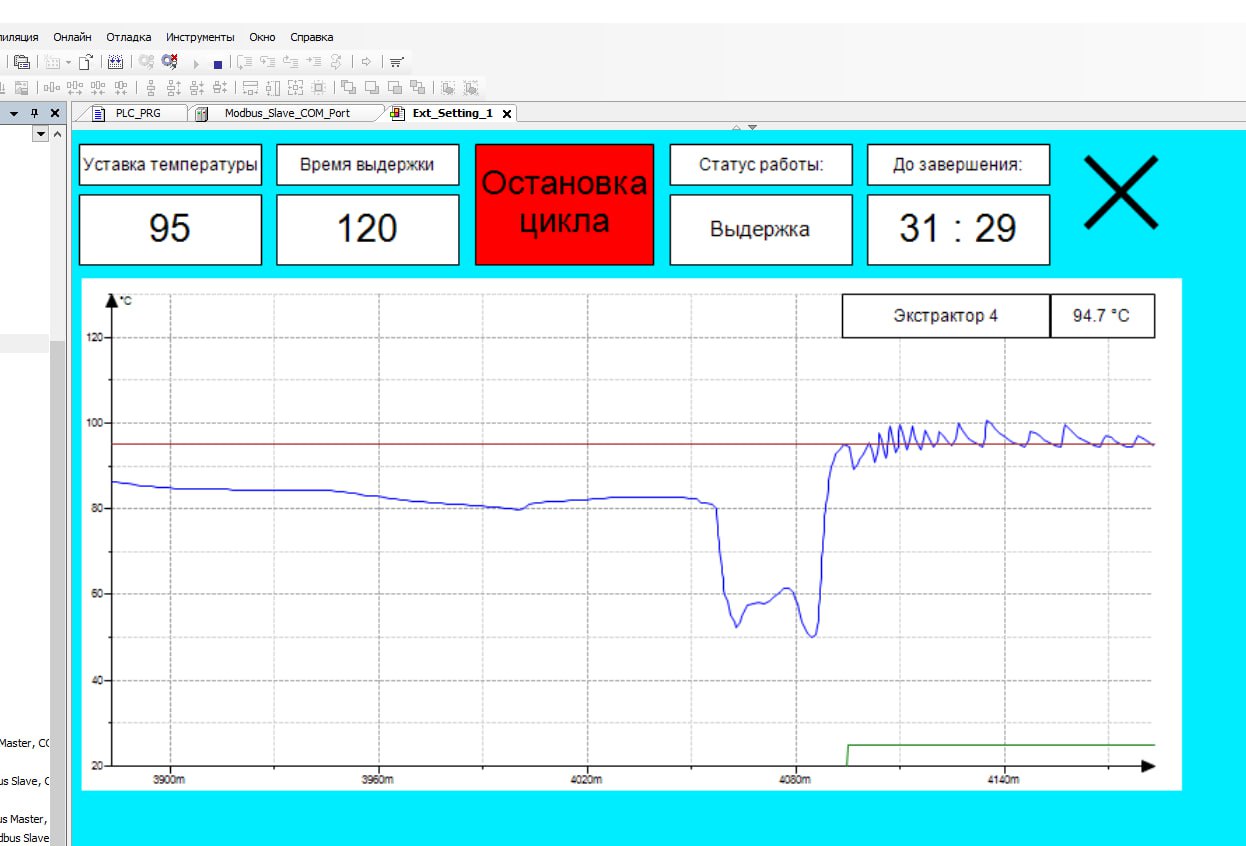The height and width of the screenshot is (846, 1246).
Task: Close the left side panel
Action: pos(54,113)
